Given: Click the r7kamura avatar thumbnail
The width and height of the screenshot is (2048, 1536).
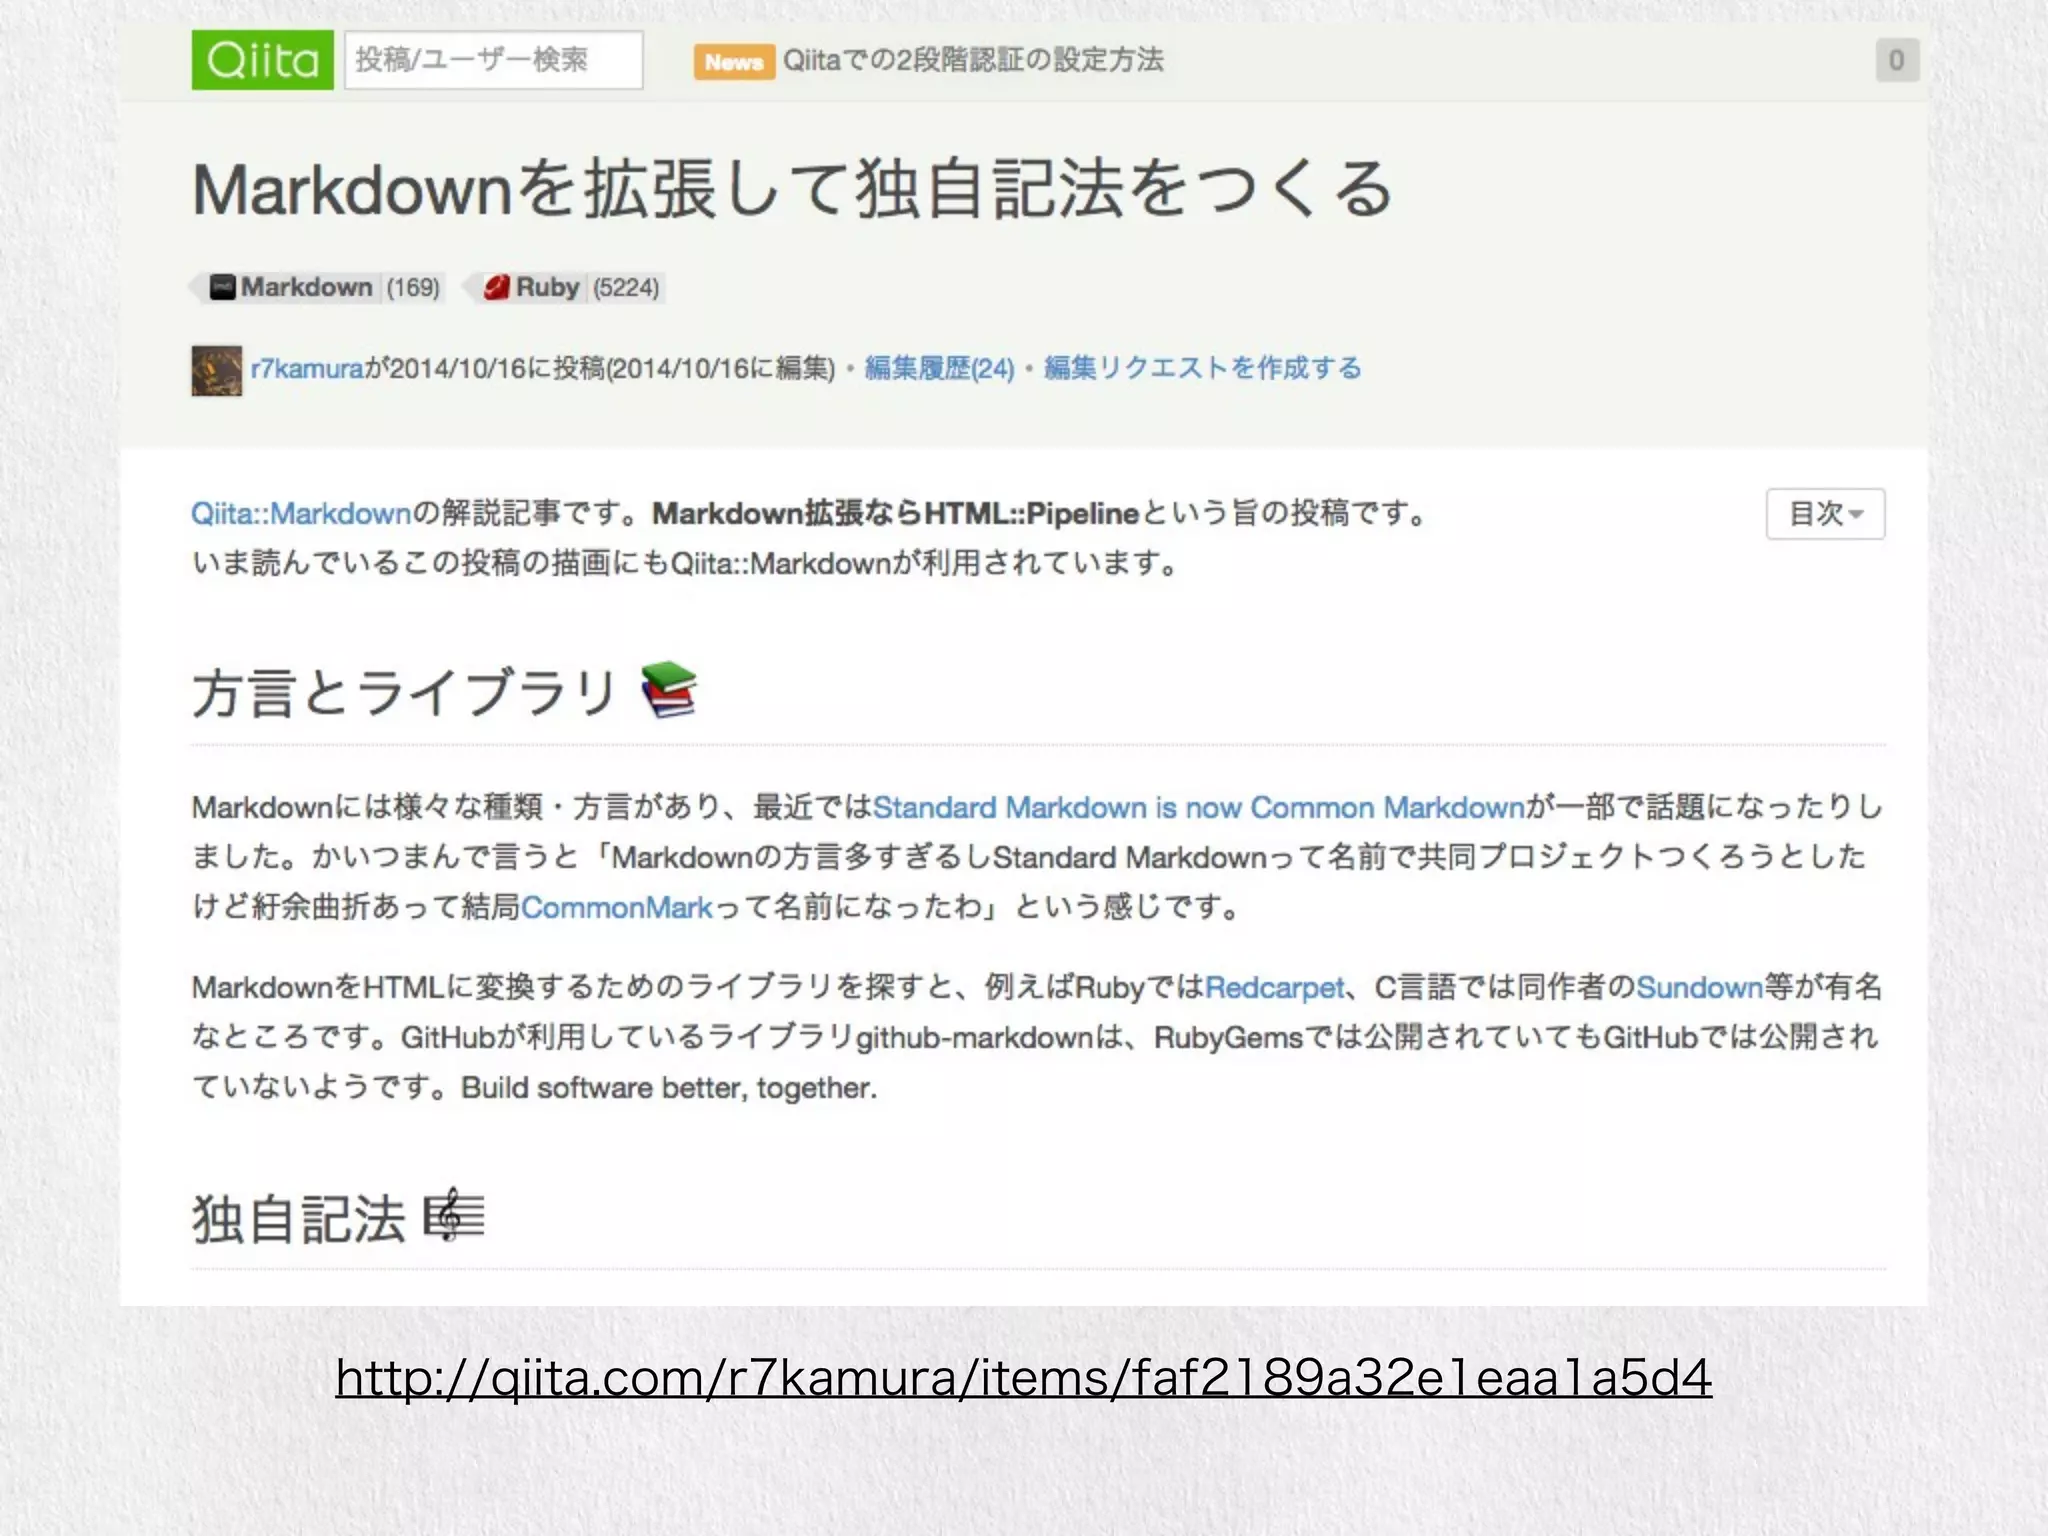Looking at the screenshot, I should 217,370.
